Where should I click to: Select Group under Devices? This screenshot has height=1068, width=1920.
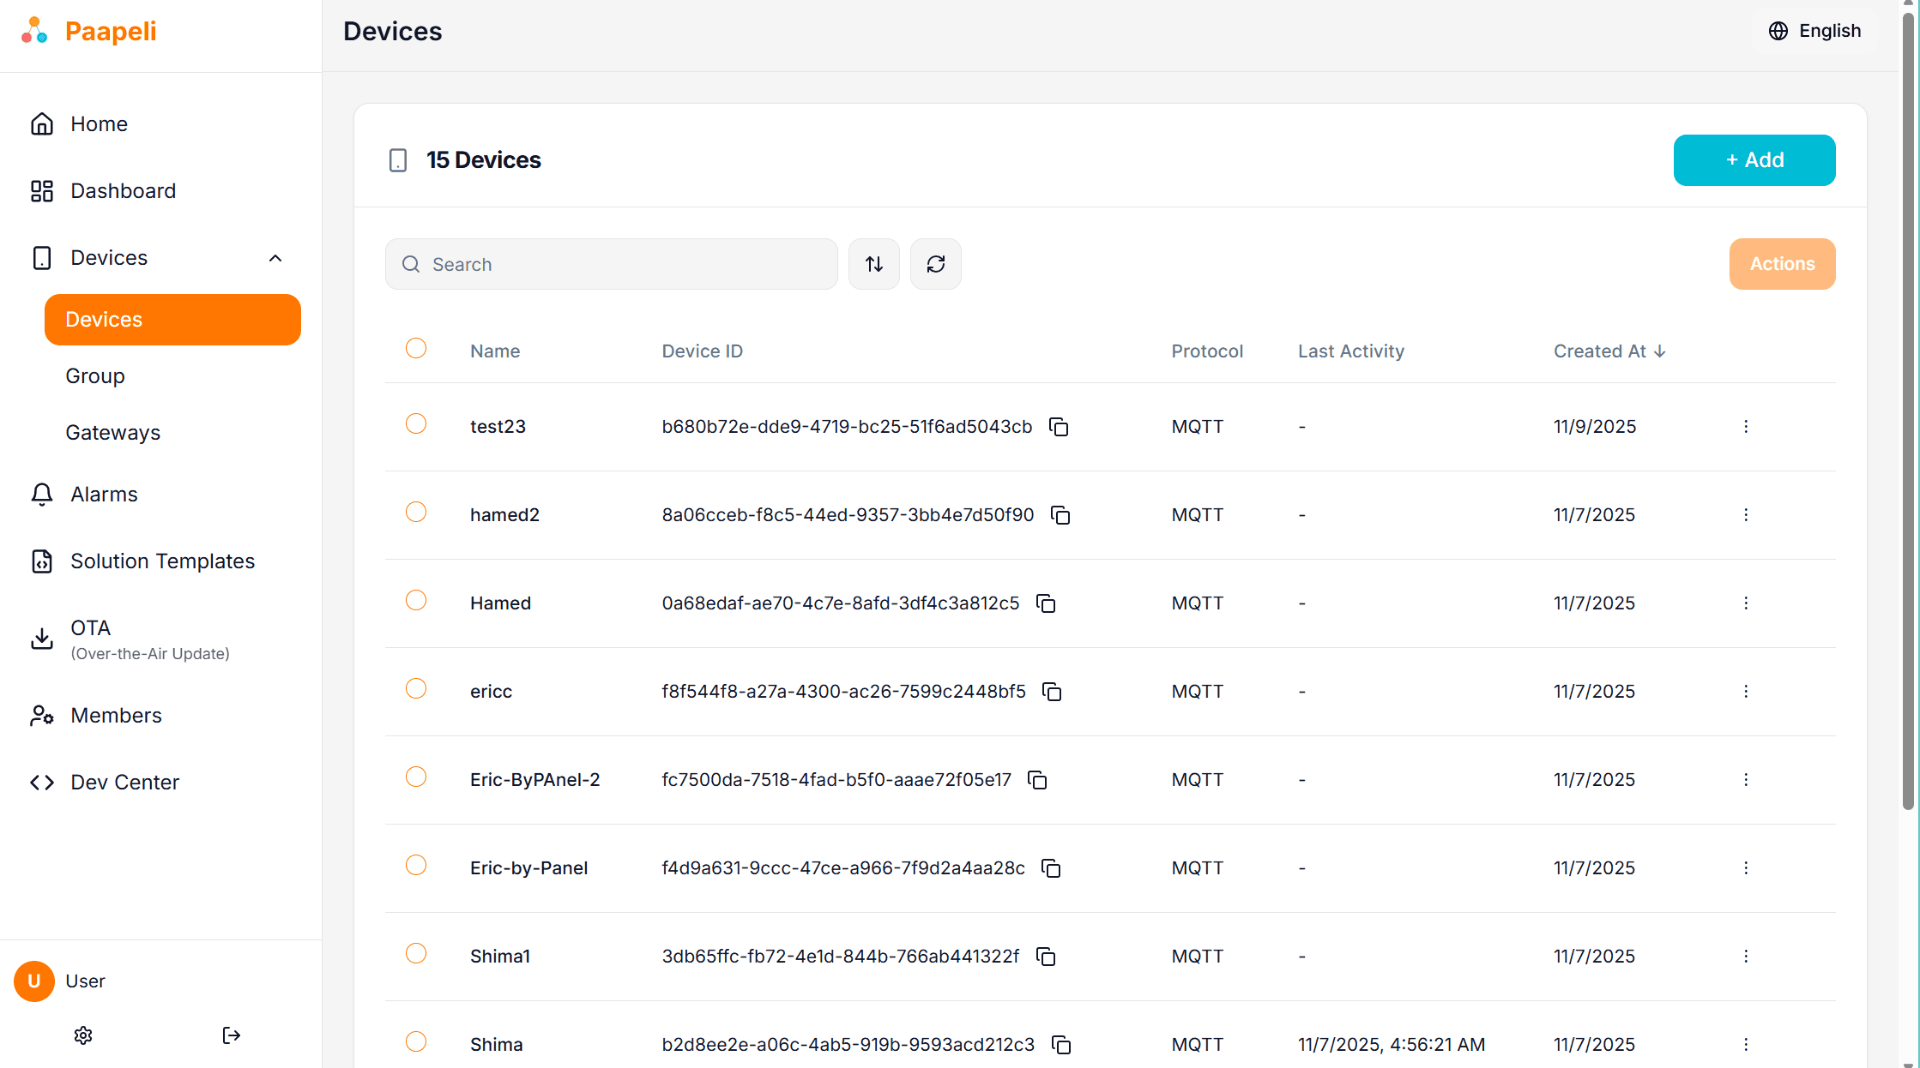pyautogui.click(x=95, y=375)
